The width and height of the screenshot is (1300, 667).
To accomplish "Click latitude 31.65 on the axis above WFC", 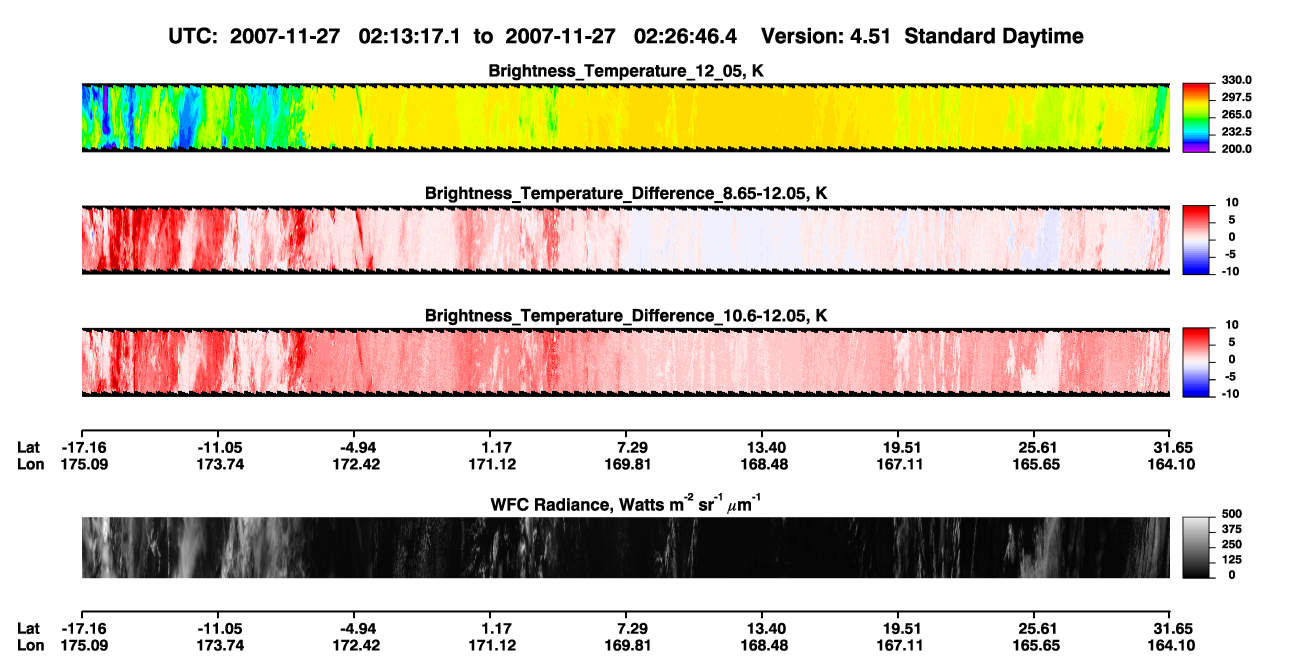I will [x=1171, y=447].
